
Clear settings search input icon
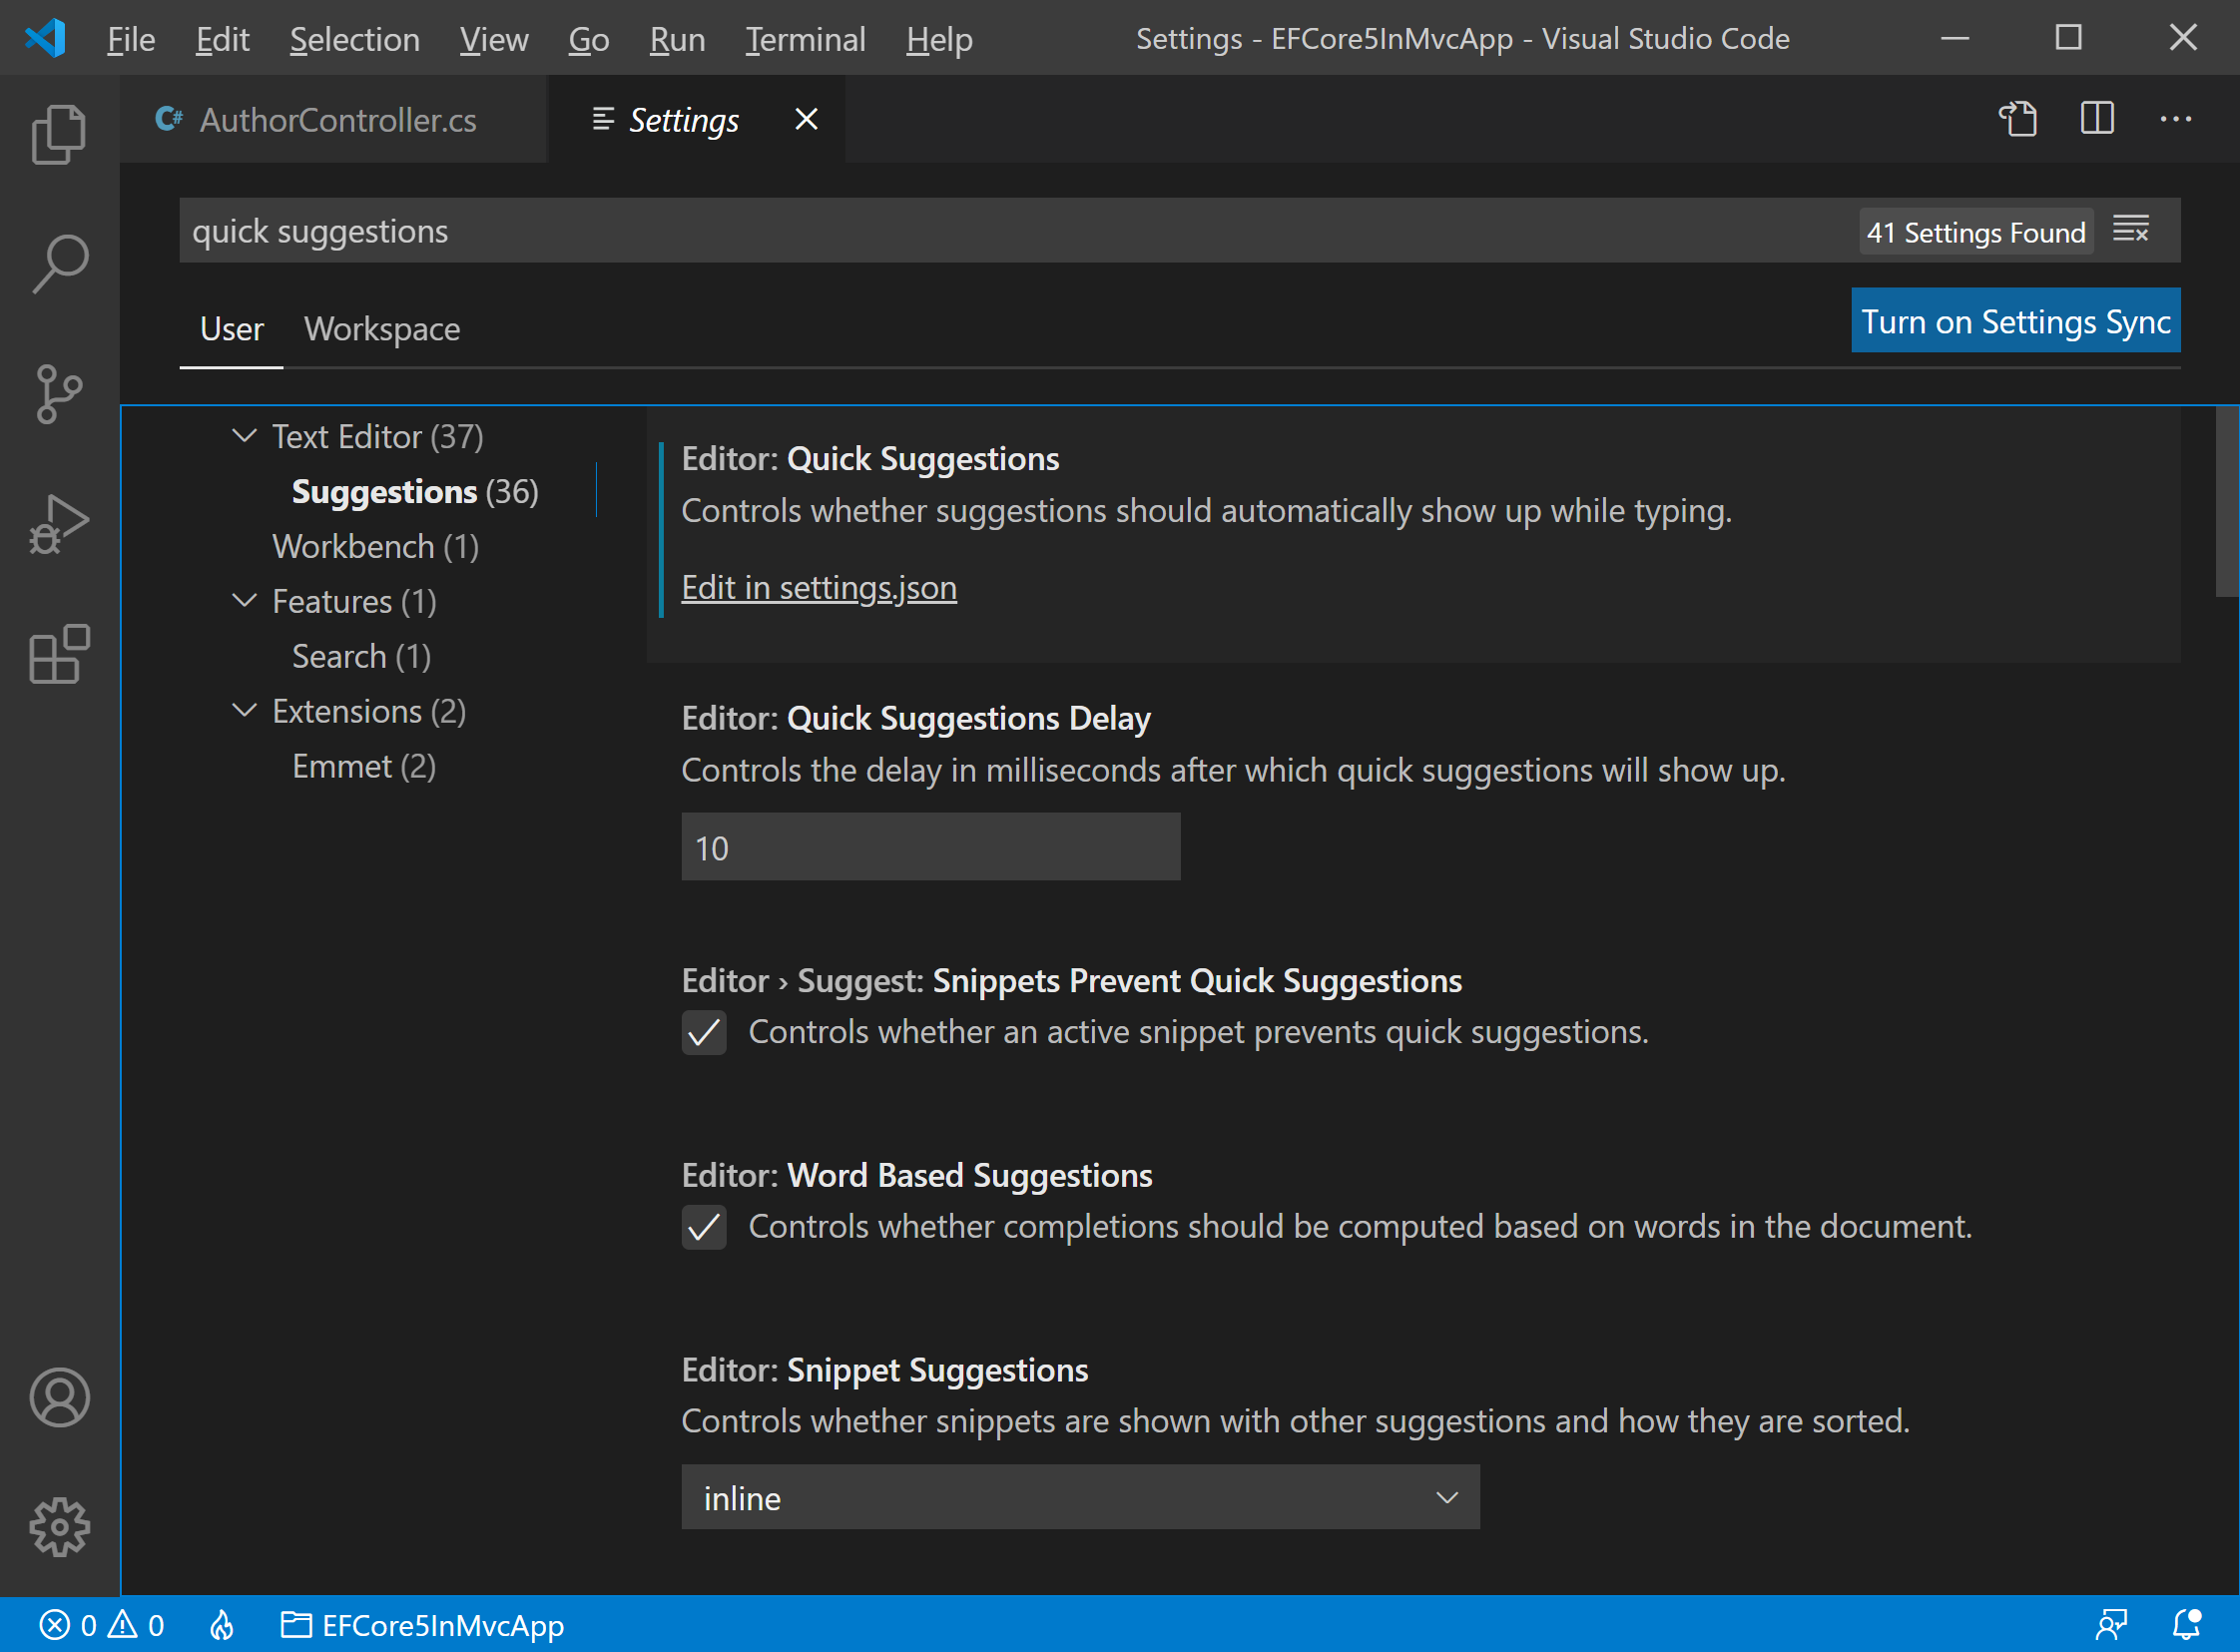[2130, 231]
